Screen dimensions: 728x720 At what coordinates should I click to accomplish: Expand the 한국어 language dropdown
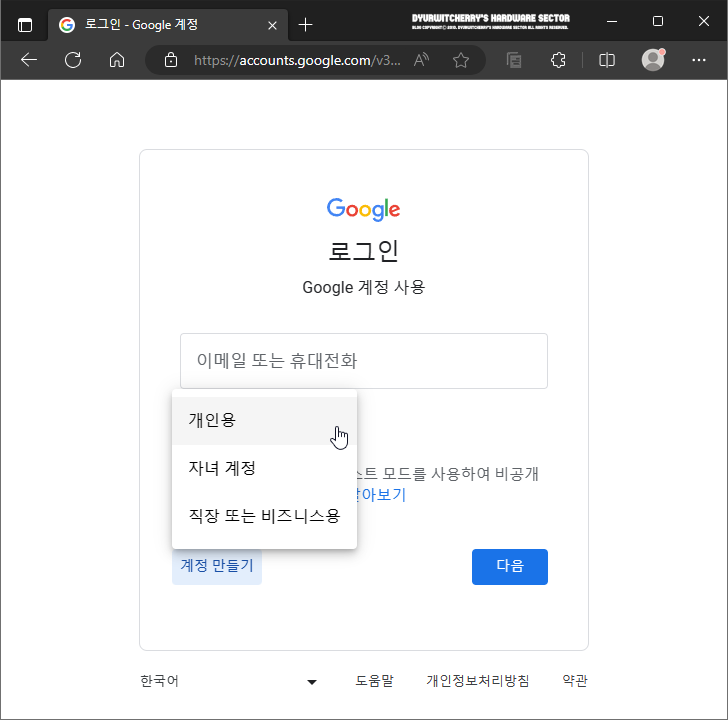coord(229,681)
